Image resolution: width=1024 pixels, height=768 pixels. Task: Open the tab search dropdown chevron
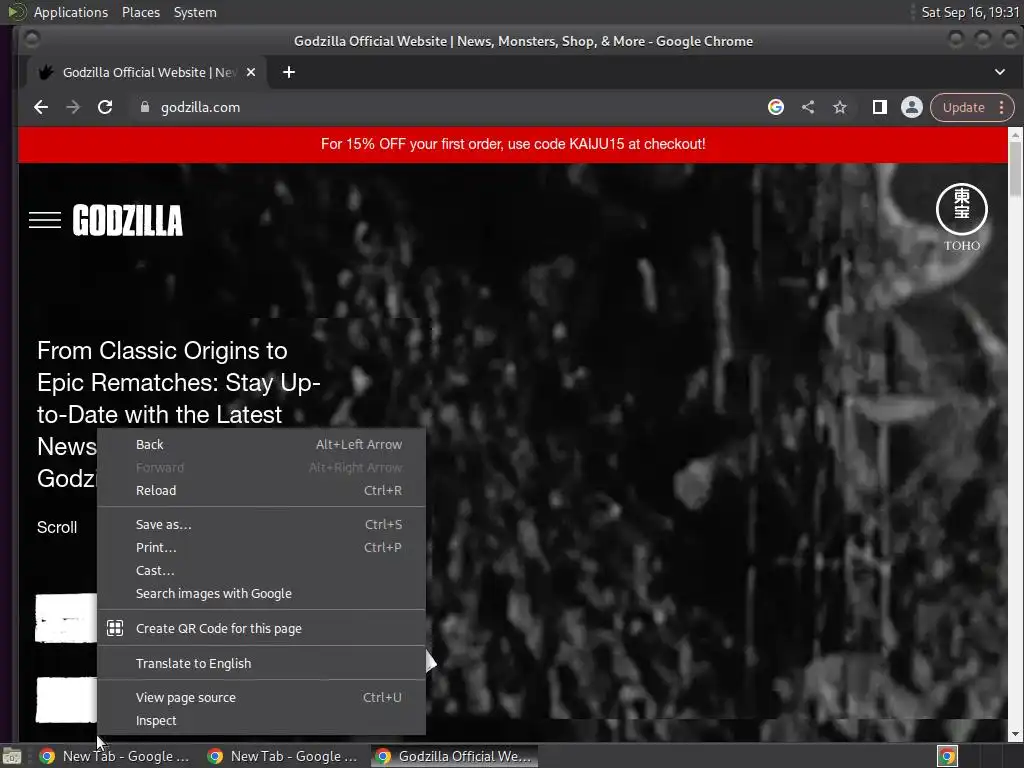[999, 72]
